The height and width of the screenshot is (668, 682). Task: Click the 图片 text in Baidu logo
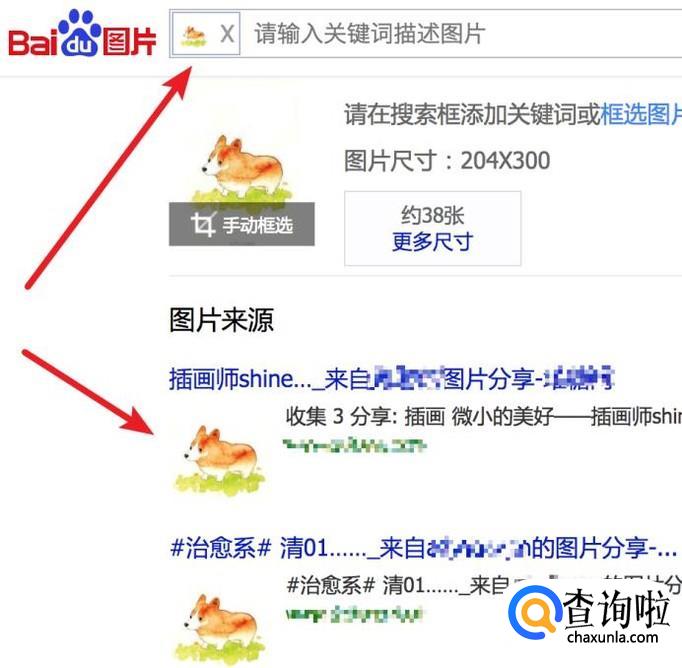click(129, 42)
